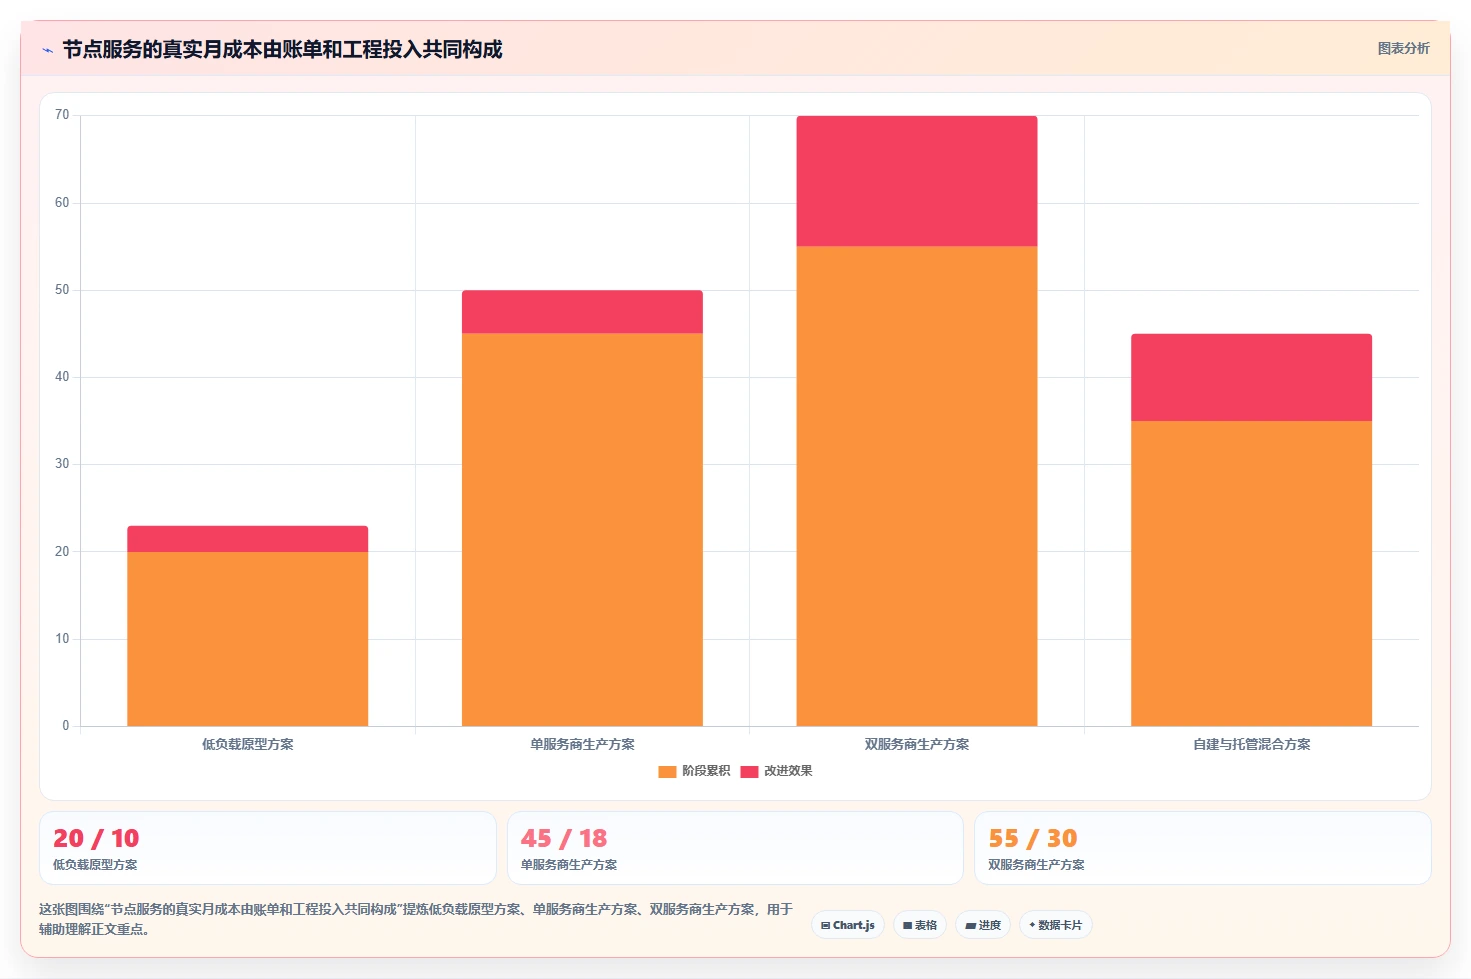The height and width of the screenshot is (979, 1471).
Task: Click the Chart.js chip
Action: [x=848, y=925]
